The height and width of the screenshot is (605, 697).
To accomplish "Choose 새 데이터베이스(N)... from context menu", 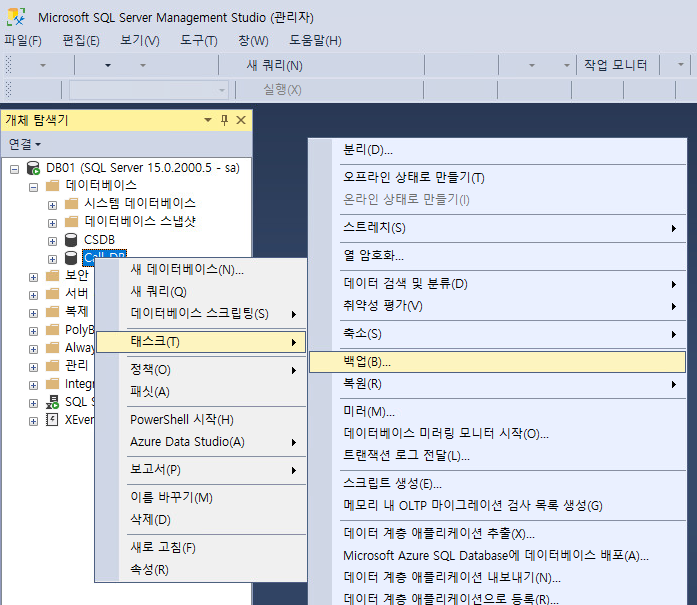I will coord(201,269).
